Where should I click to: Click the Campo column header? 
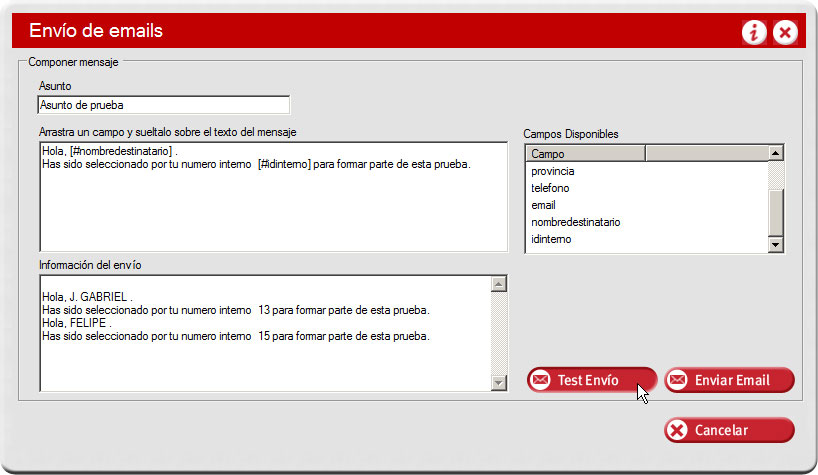coord(585,154)
